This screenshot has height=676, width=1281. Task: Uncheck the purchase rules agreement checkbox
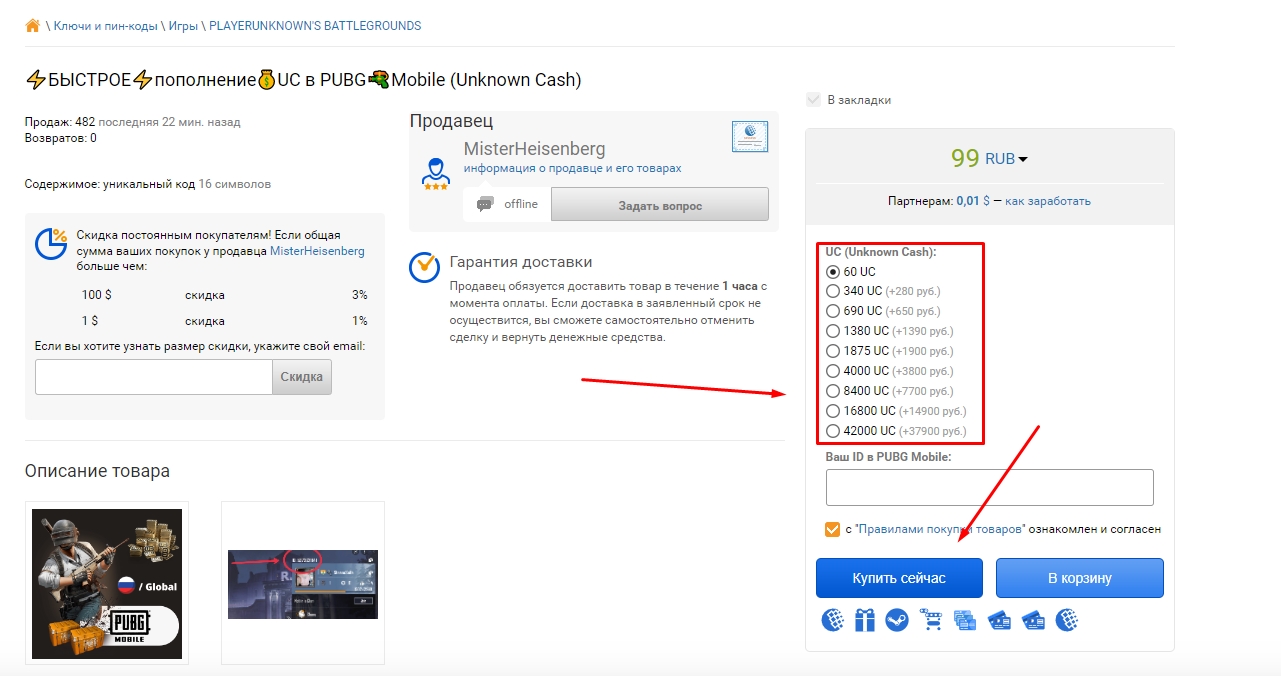[832, 529]
